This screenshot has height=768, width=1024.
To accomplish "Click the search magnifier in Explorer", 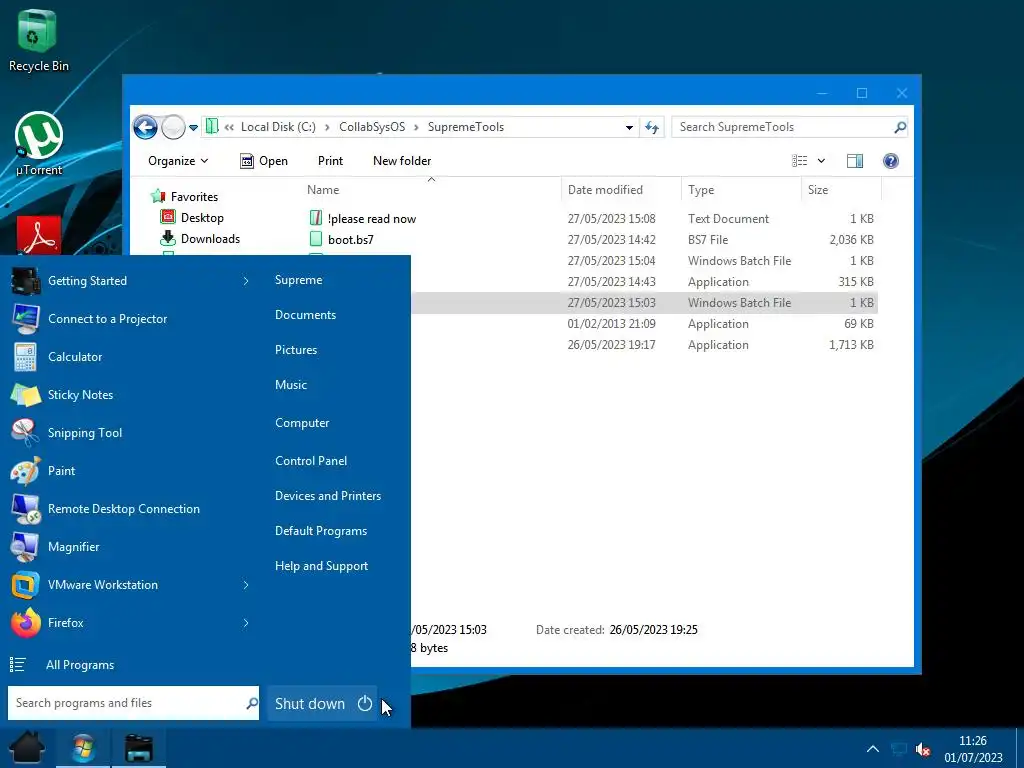I will 900,127.
